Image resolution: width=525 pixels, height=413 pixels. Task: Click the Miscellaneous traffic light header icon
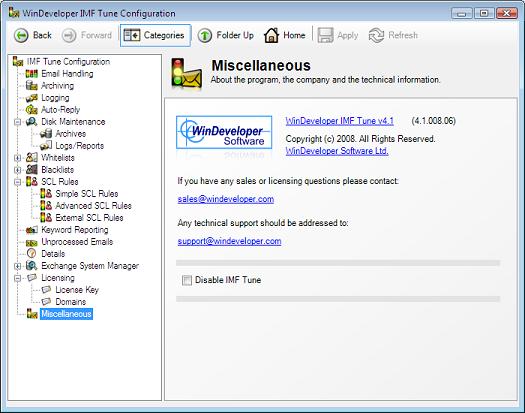pyautogui.click(x=186, y=74)
